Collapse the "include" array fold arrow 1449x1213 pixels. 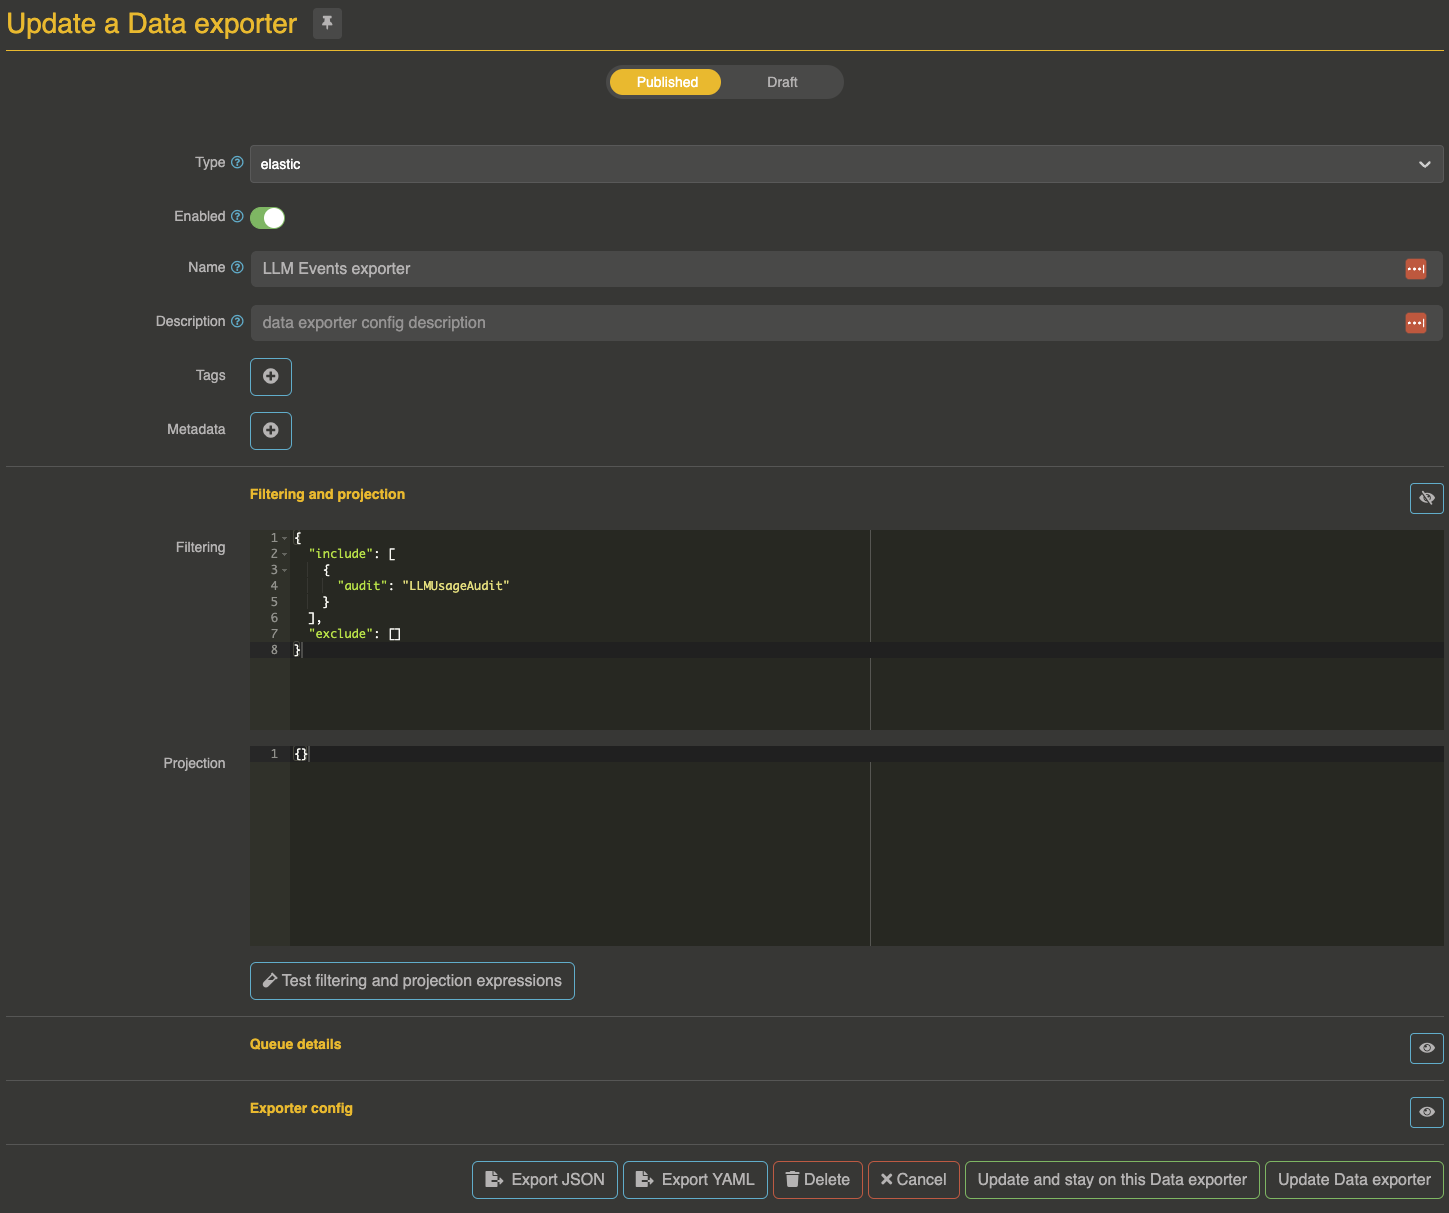point(284,554)
